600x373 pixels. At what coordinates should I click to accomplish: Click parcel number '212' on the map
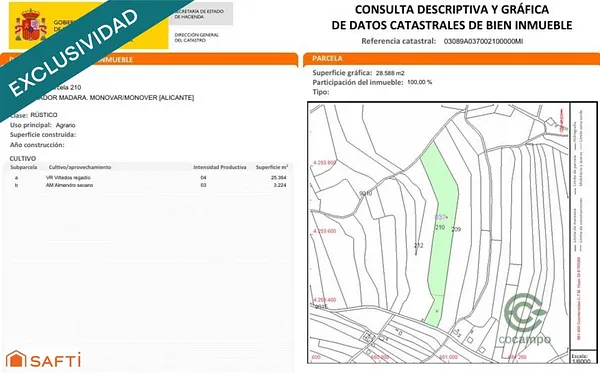pyautogui.click(x=419, y=246)
